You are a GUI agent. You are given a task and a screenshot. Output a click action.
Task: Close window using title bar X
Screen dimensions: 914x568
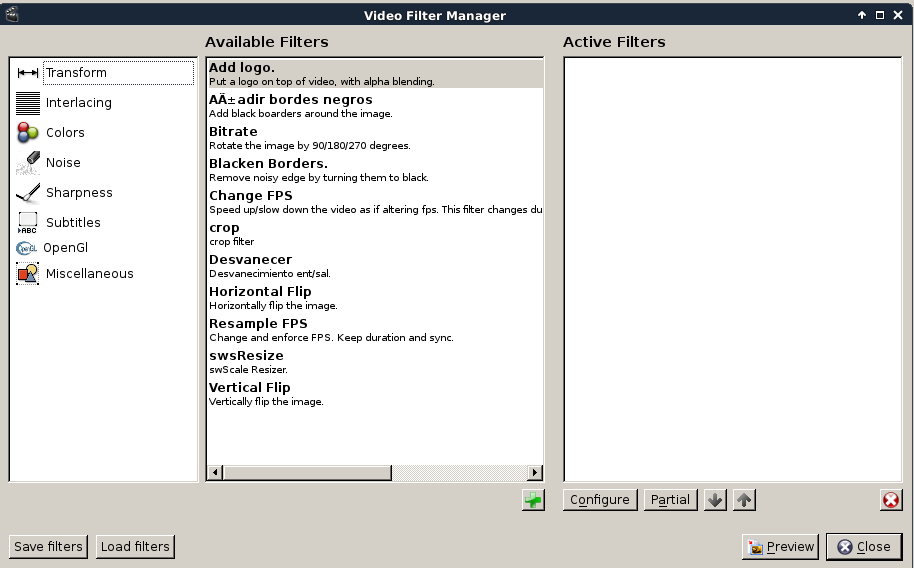pyautogui.click(x=898, y=15)
